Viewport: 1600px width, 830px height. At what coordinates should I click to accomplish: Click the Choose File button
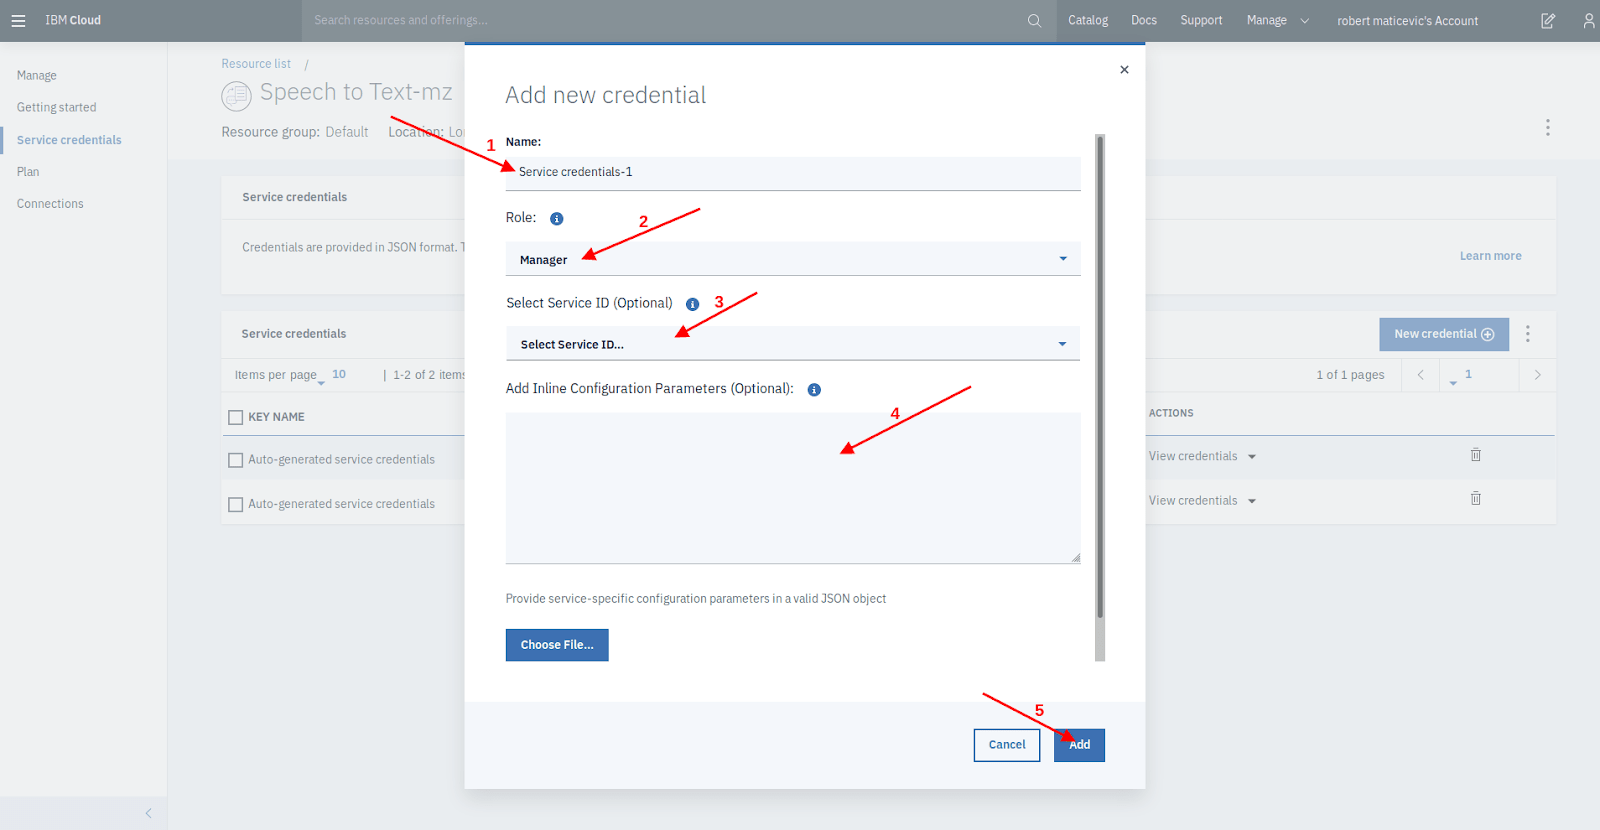tap(557, 645)
